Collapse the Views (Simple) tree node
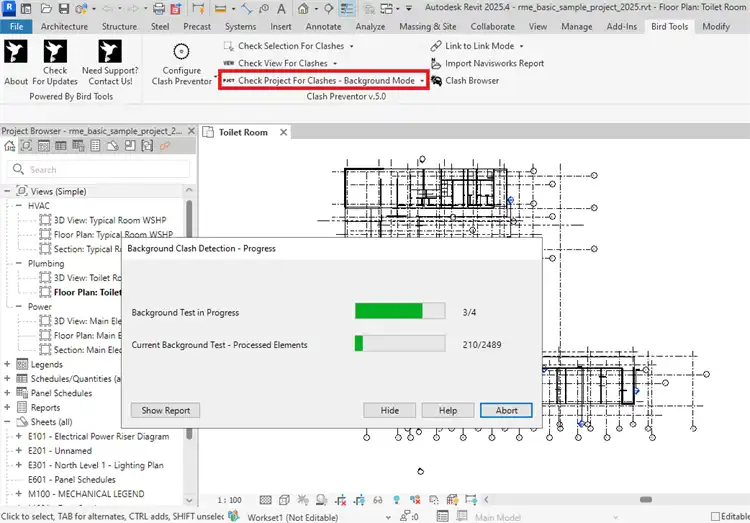The width and height of the screenshot is (750, 523). [8, 191]
